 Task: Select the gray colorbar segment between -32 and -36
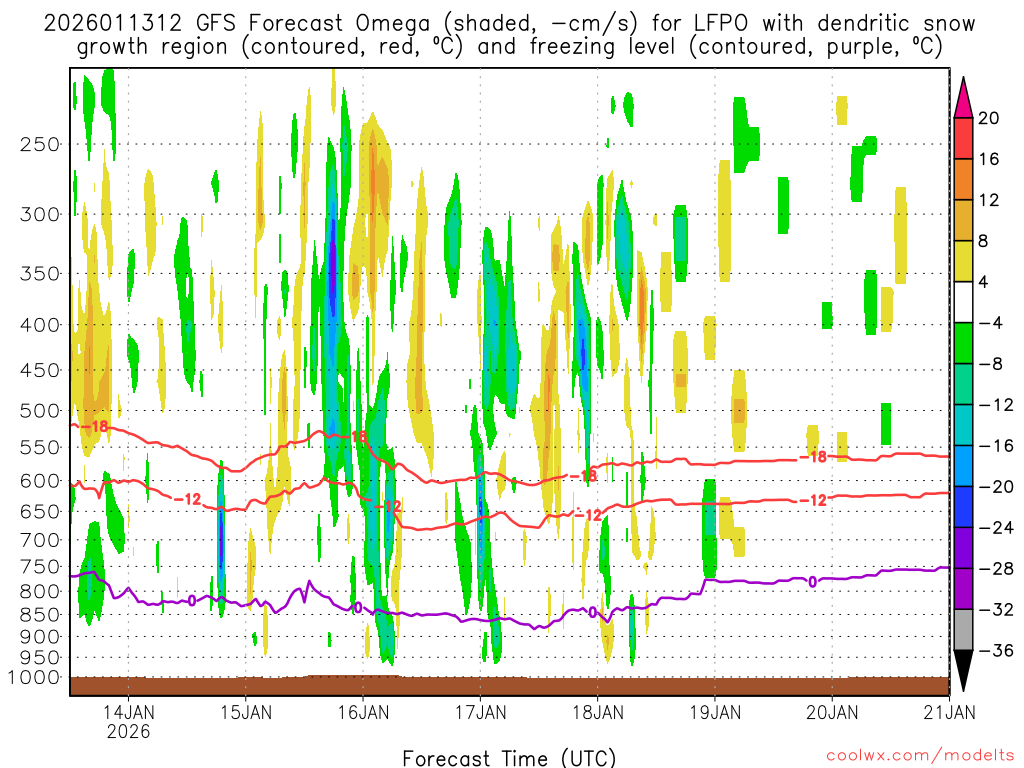tap(963, 630)
